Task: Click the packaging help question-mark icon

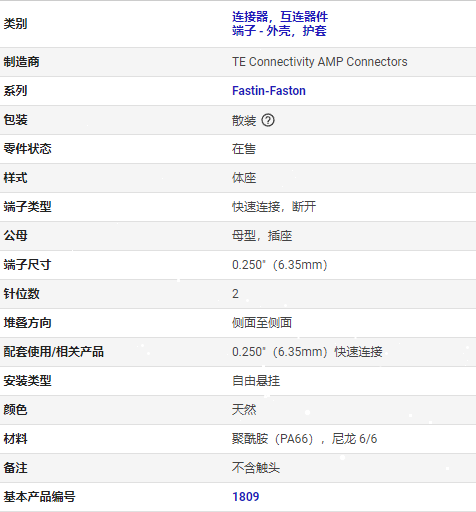Action: 268,120
